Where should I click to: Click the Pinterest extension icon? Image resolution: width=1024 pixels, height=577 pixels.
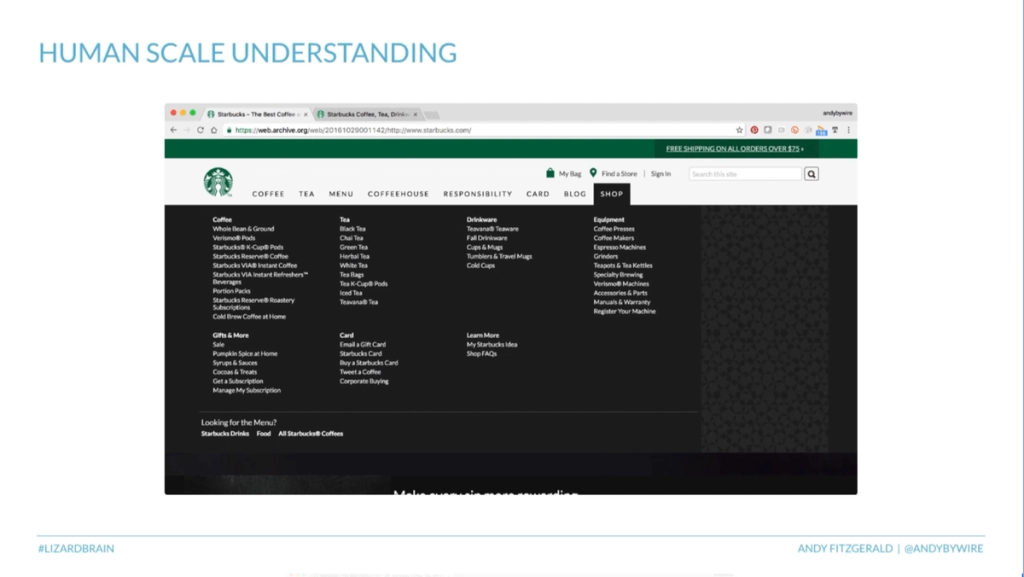click(754, 130)
